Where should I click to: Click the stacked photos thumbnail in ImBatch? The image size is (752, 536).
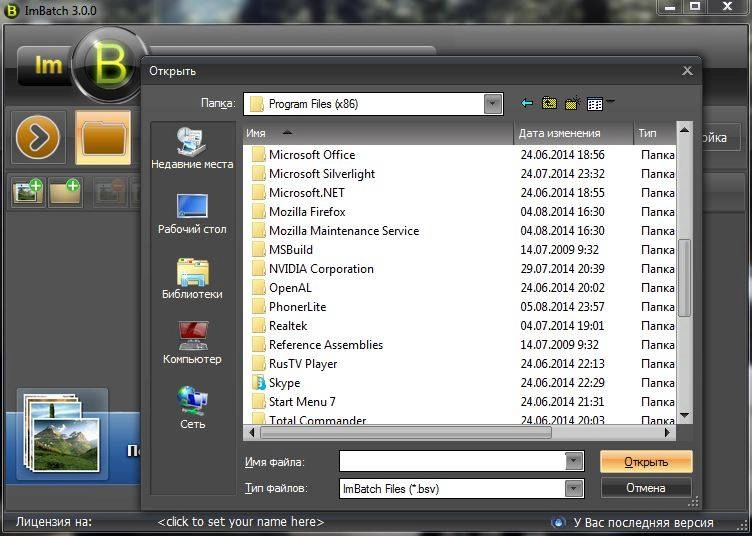pyautogui.click(x=62, y=433)
